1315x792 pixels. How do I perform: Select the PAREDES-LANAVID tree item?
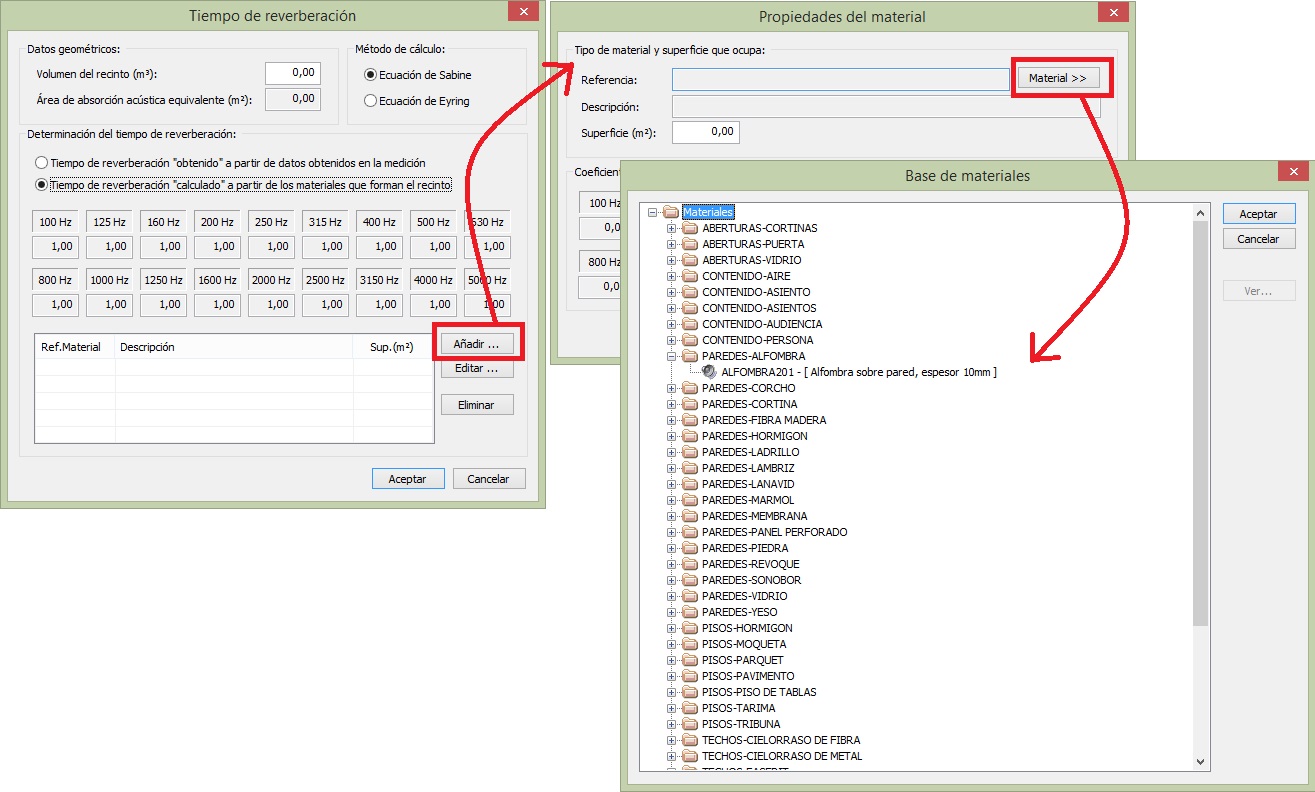coord(748,484)
